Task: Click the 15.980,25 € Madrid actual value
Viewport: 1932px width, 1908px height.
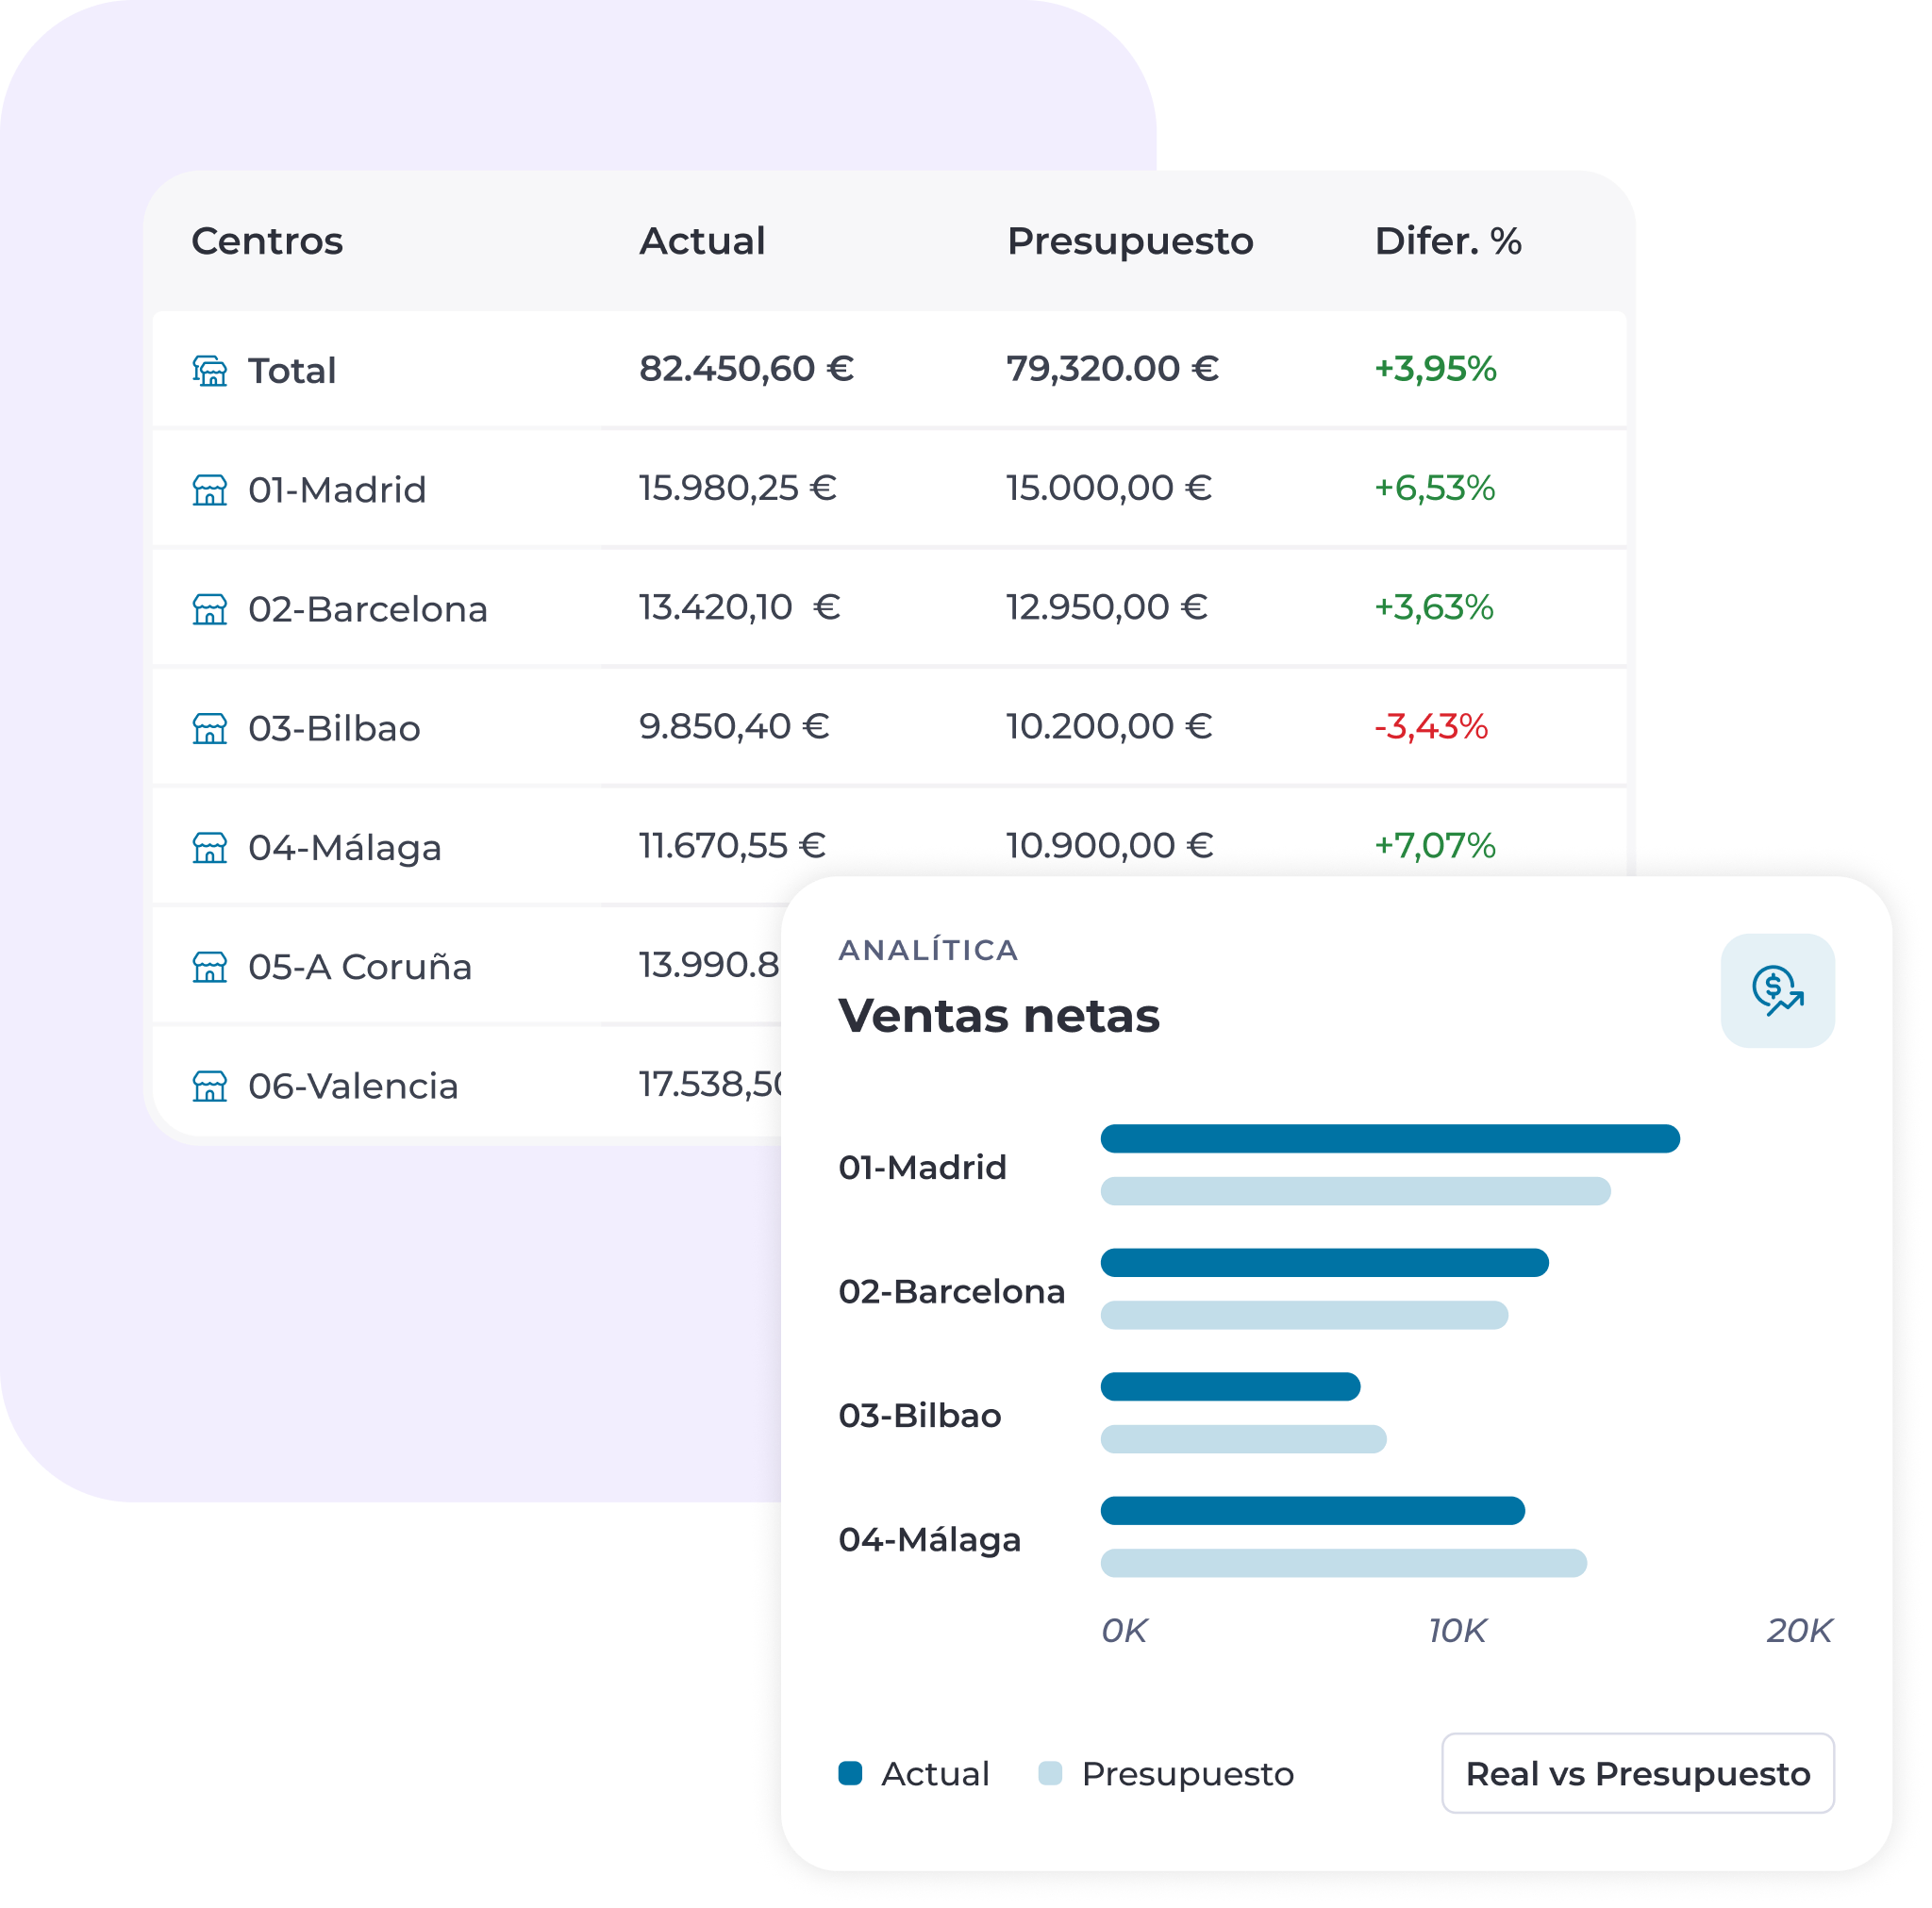Action: click(738, 488)
